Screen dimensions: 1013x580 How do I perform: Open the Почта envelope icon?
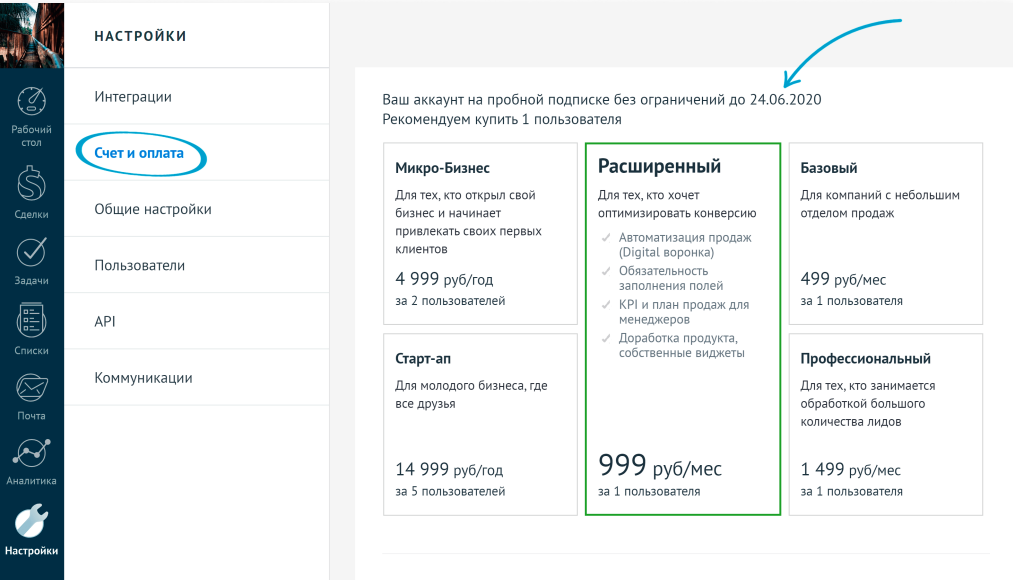[x=32, y=387]
